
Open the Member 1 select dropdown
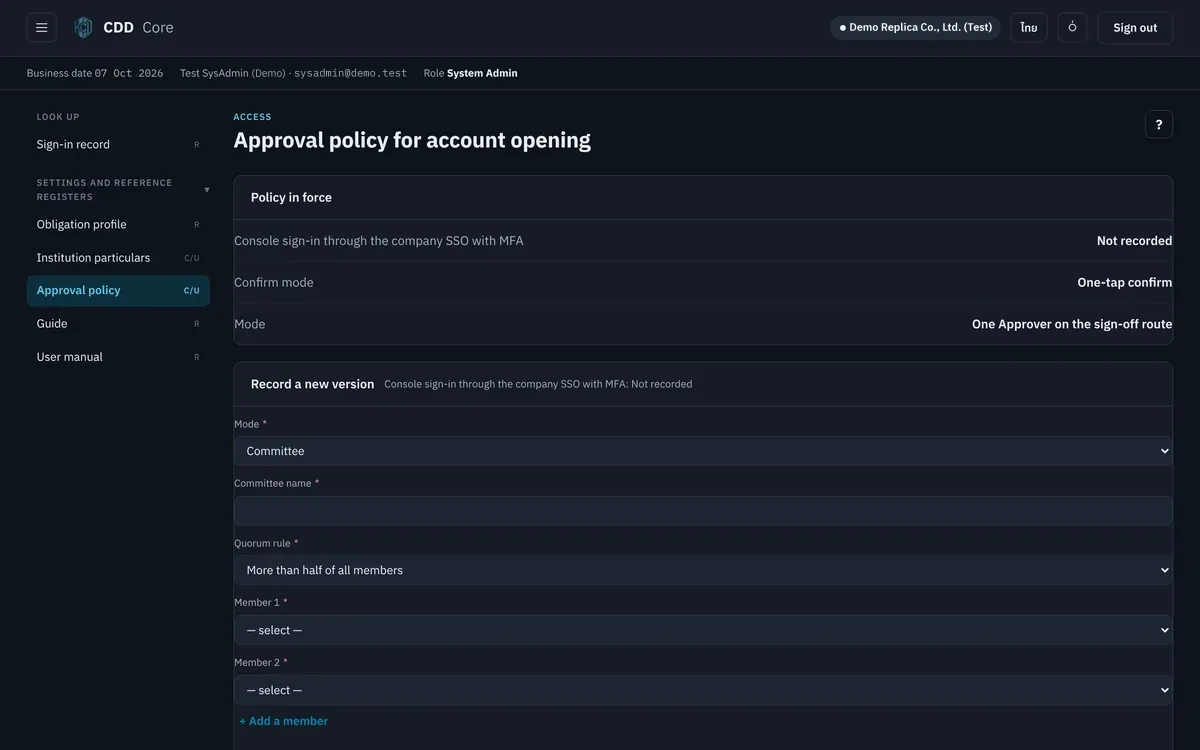click(x=703, y=630)
